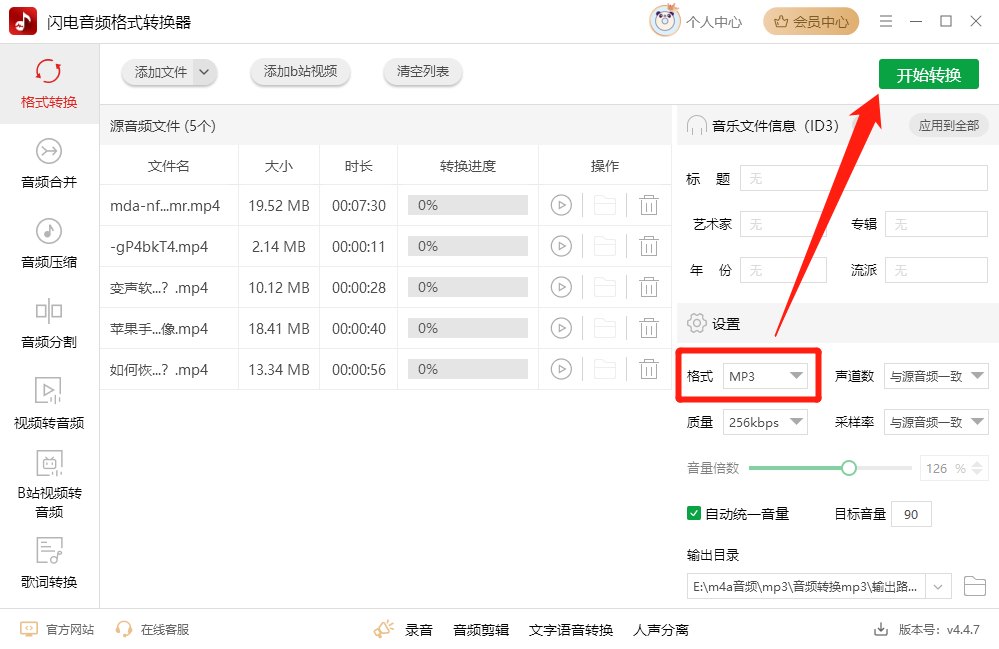999x649 pixels.
Task: Open output folder for mda-nf...mr.mp4 row
Action: (x=605, y=205)
